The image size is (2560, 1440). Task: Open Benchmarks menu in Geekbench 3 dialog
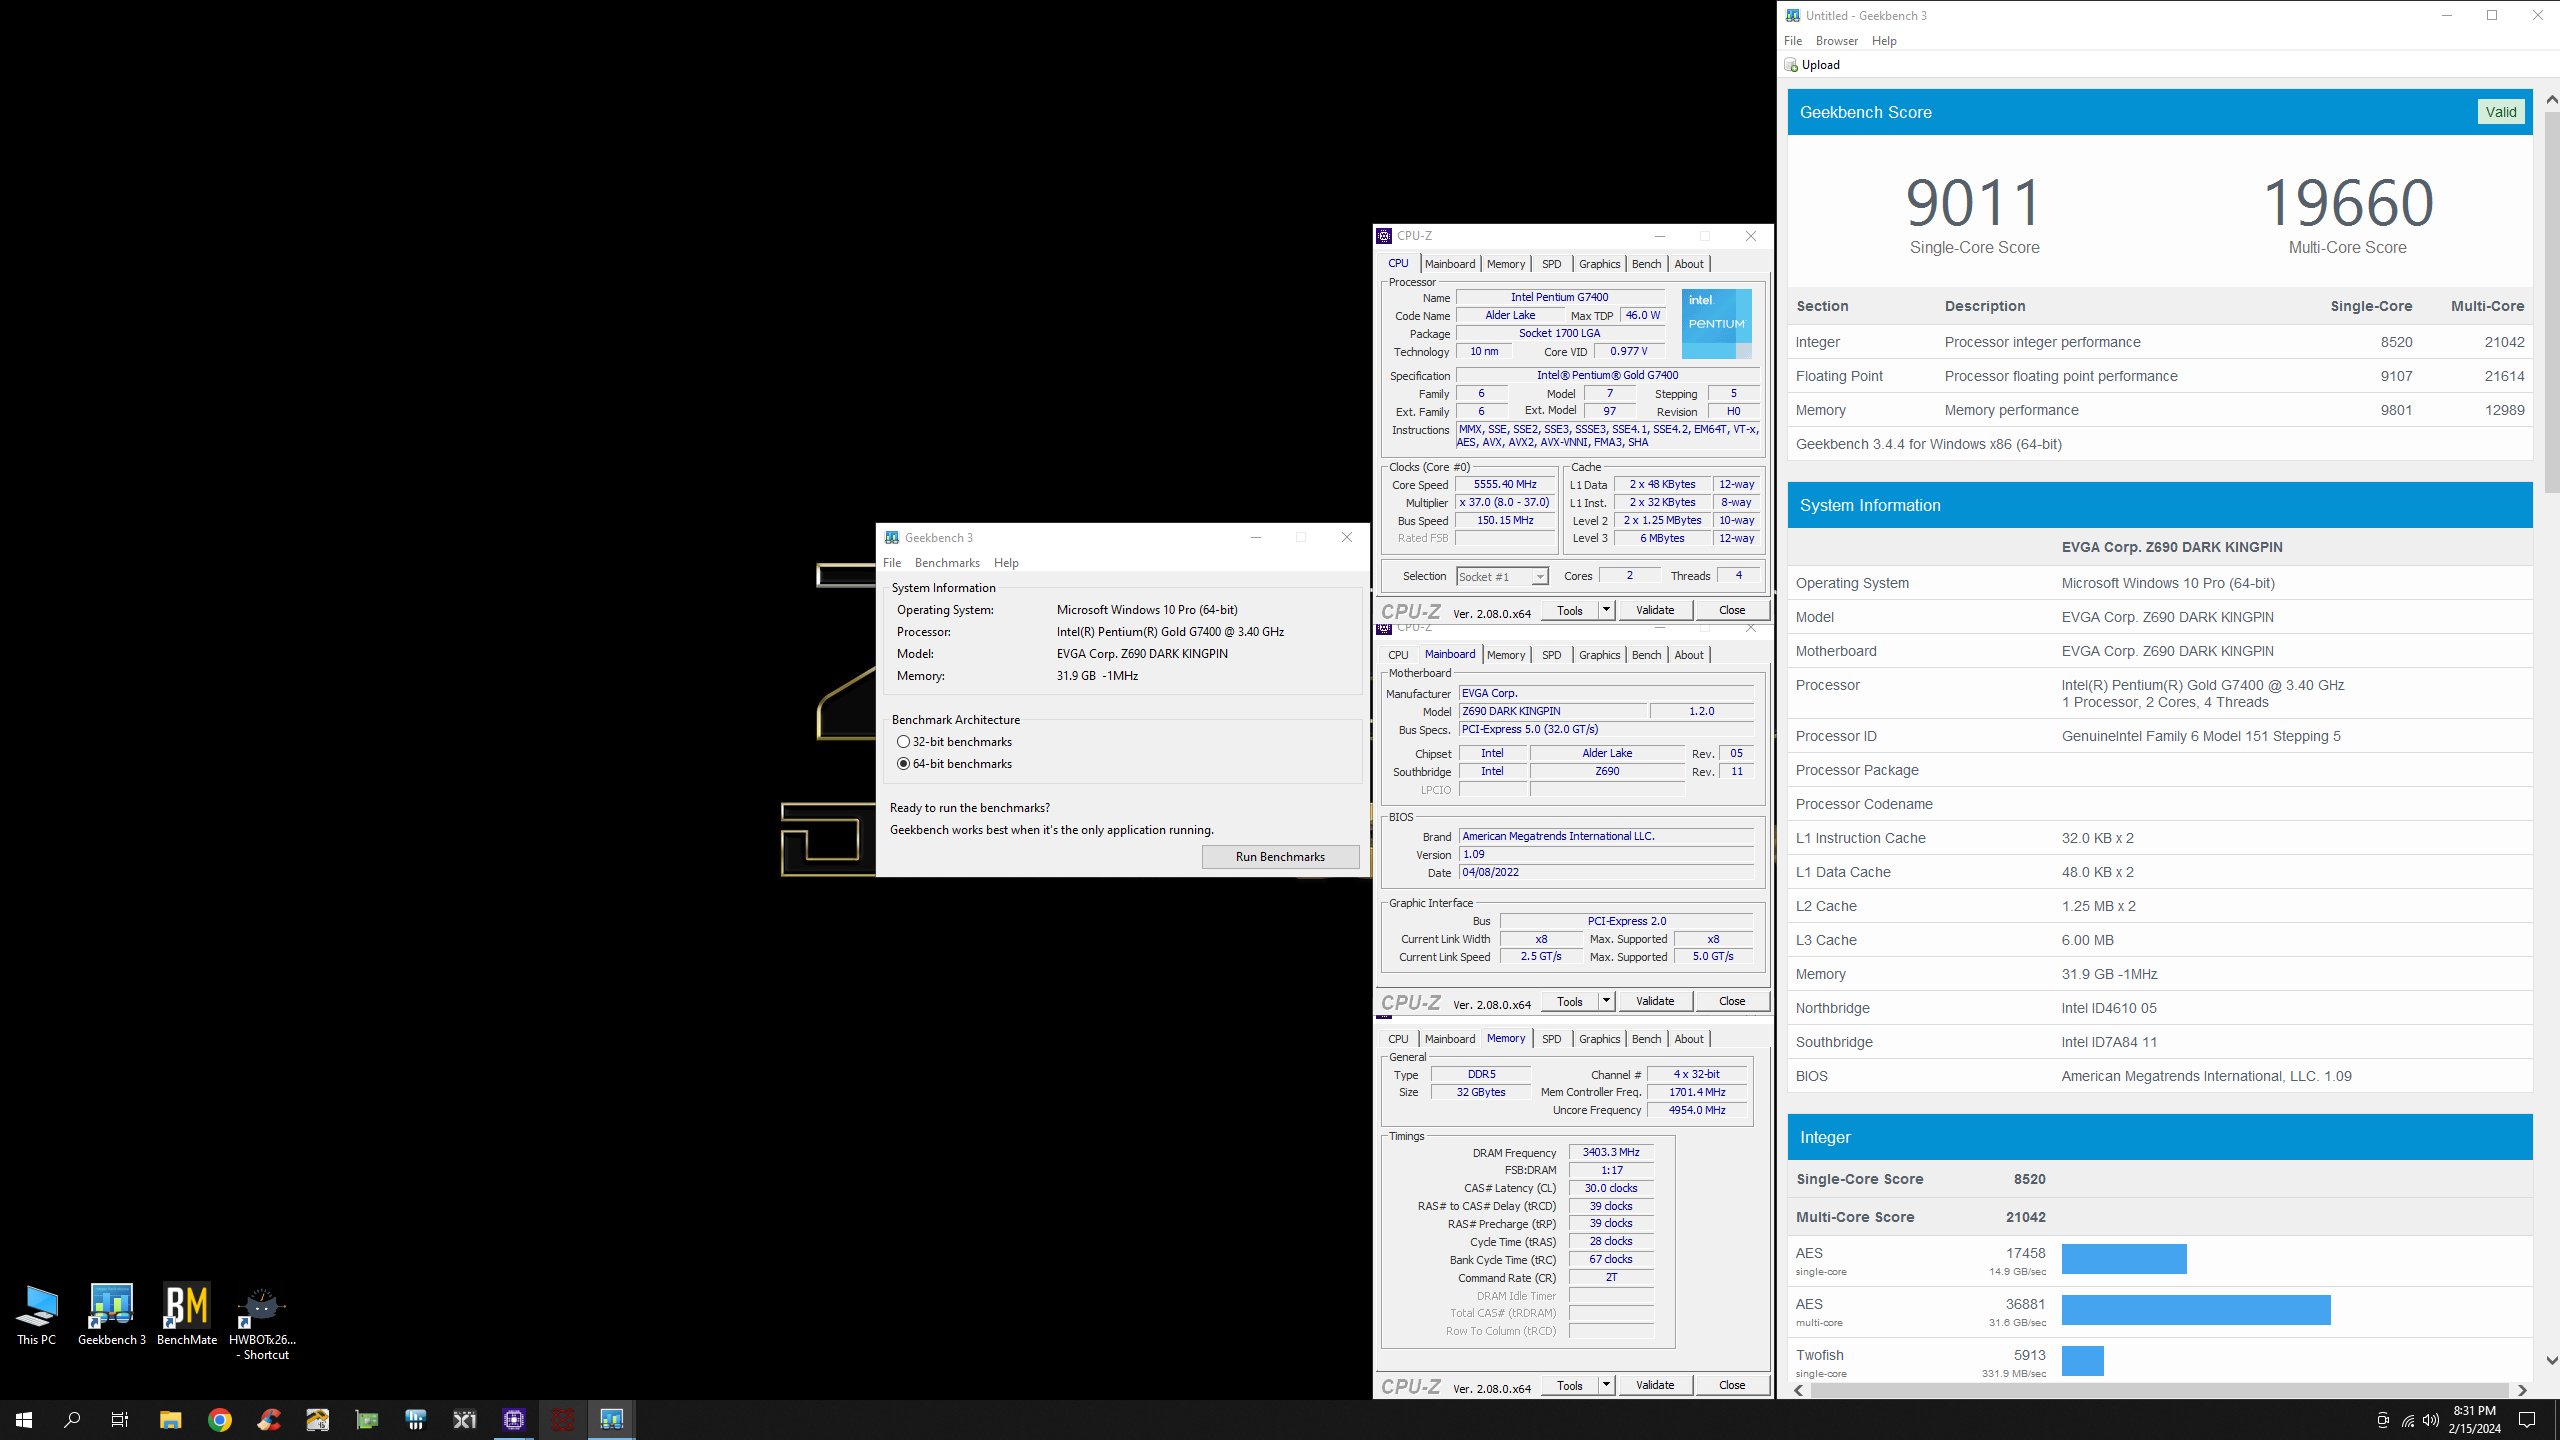point(947,563)
